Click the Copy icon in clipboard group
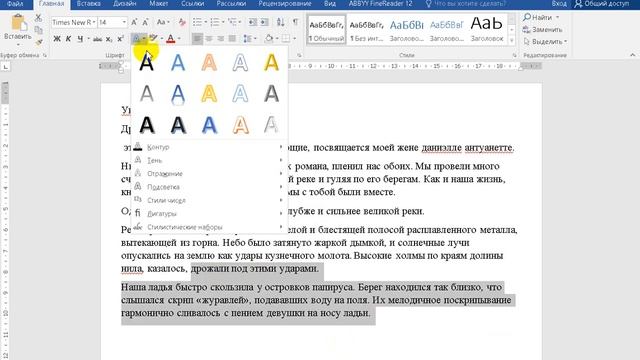 tap(38, 30)
